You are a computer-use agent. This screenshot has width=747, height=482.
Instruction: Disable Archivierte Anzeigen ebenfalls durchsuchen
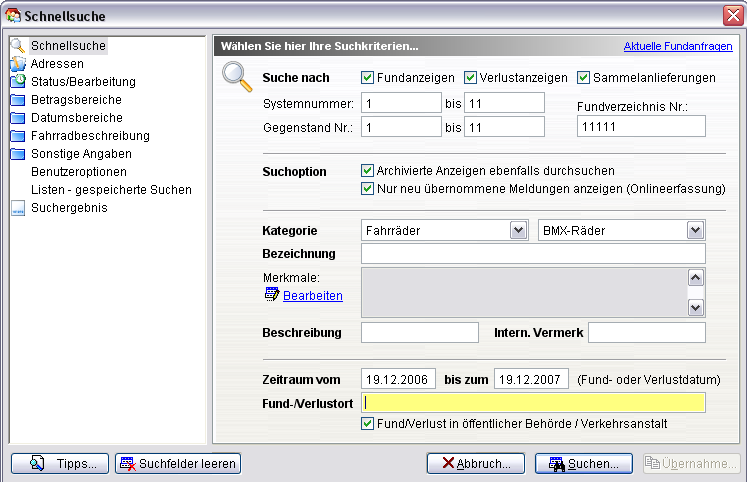point(368,171)
